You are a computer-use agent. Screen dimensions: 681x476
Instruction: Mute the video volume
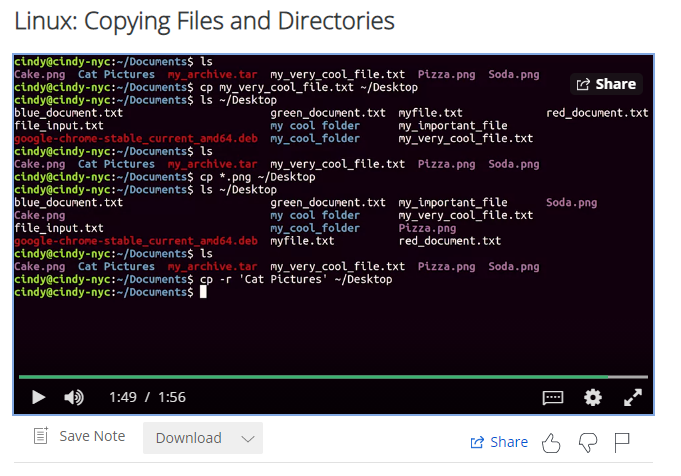74,397
